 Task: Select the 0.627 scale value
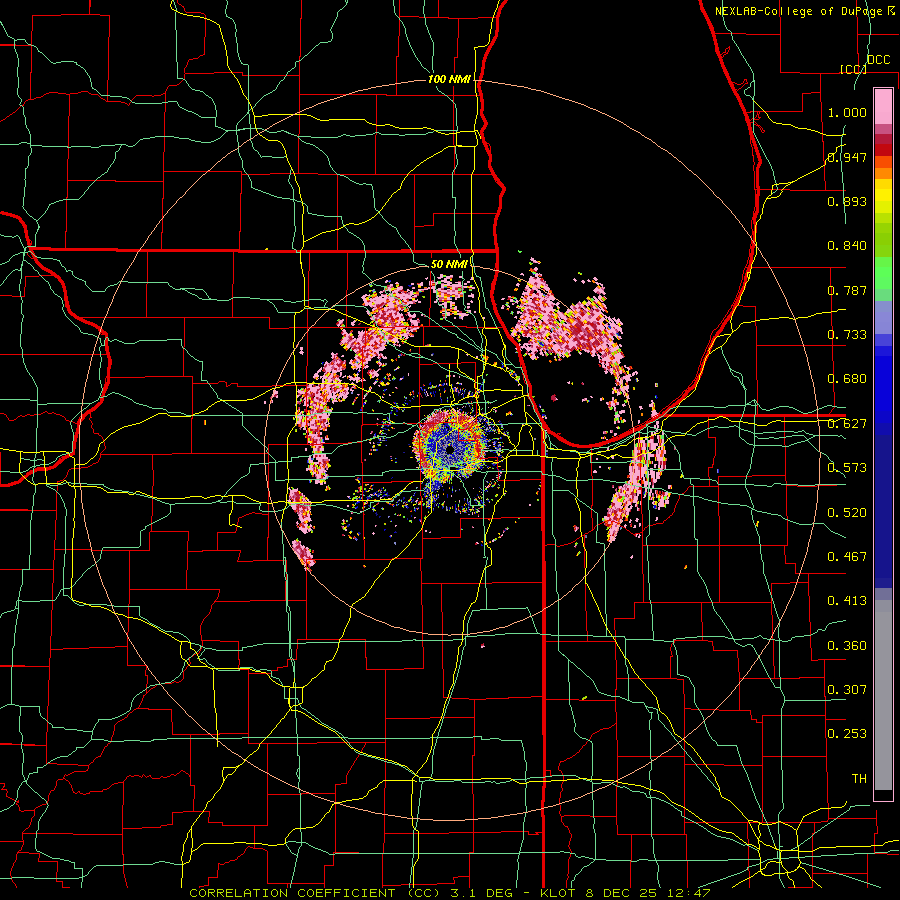(847, 424)
